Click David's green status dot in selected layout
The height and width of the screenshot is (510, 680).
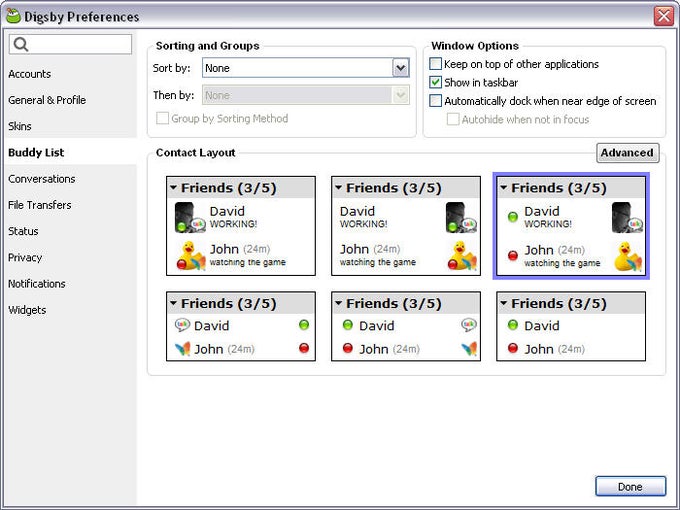point(513,216)
